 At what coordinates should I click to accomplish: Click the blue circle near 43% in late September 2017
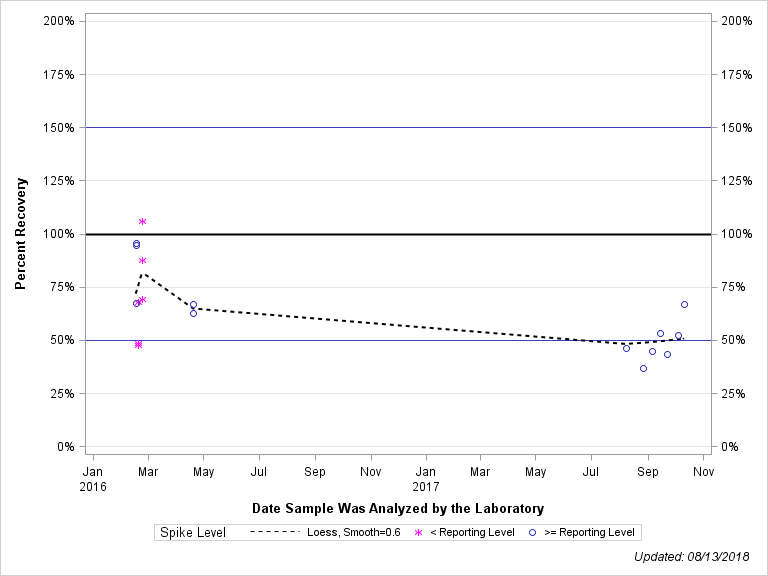click(x=668, y=355)
